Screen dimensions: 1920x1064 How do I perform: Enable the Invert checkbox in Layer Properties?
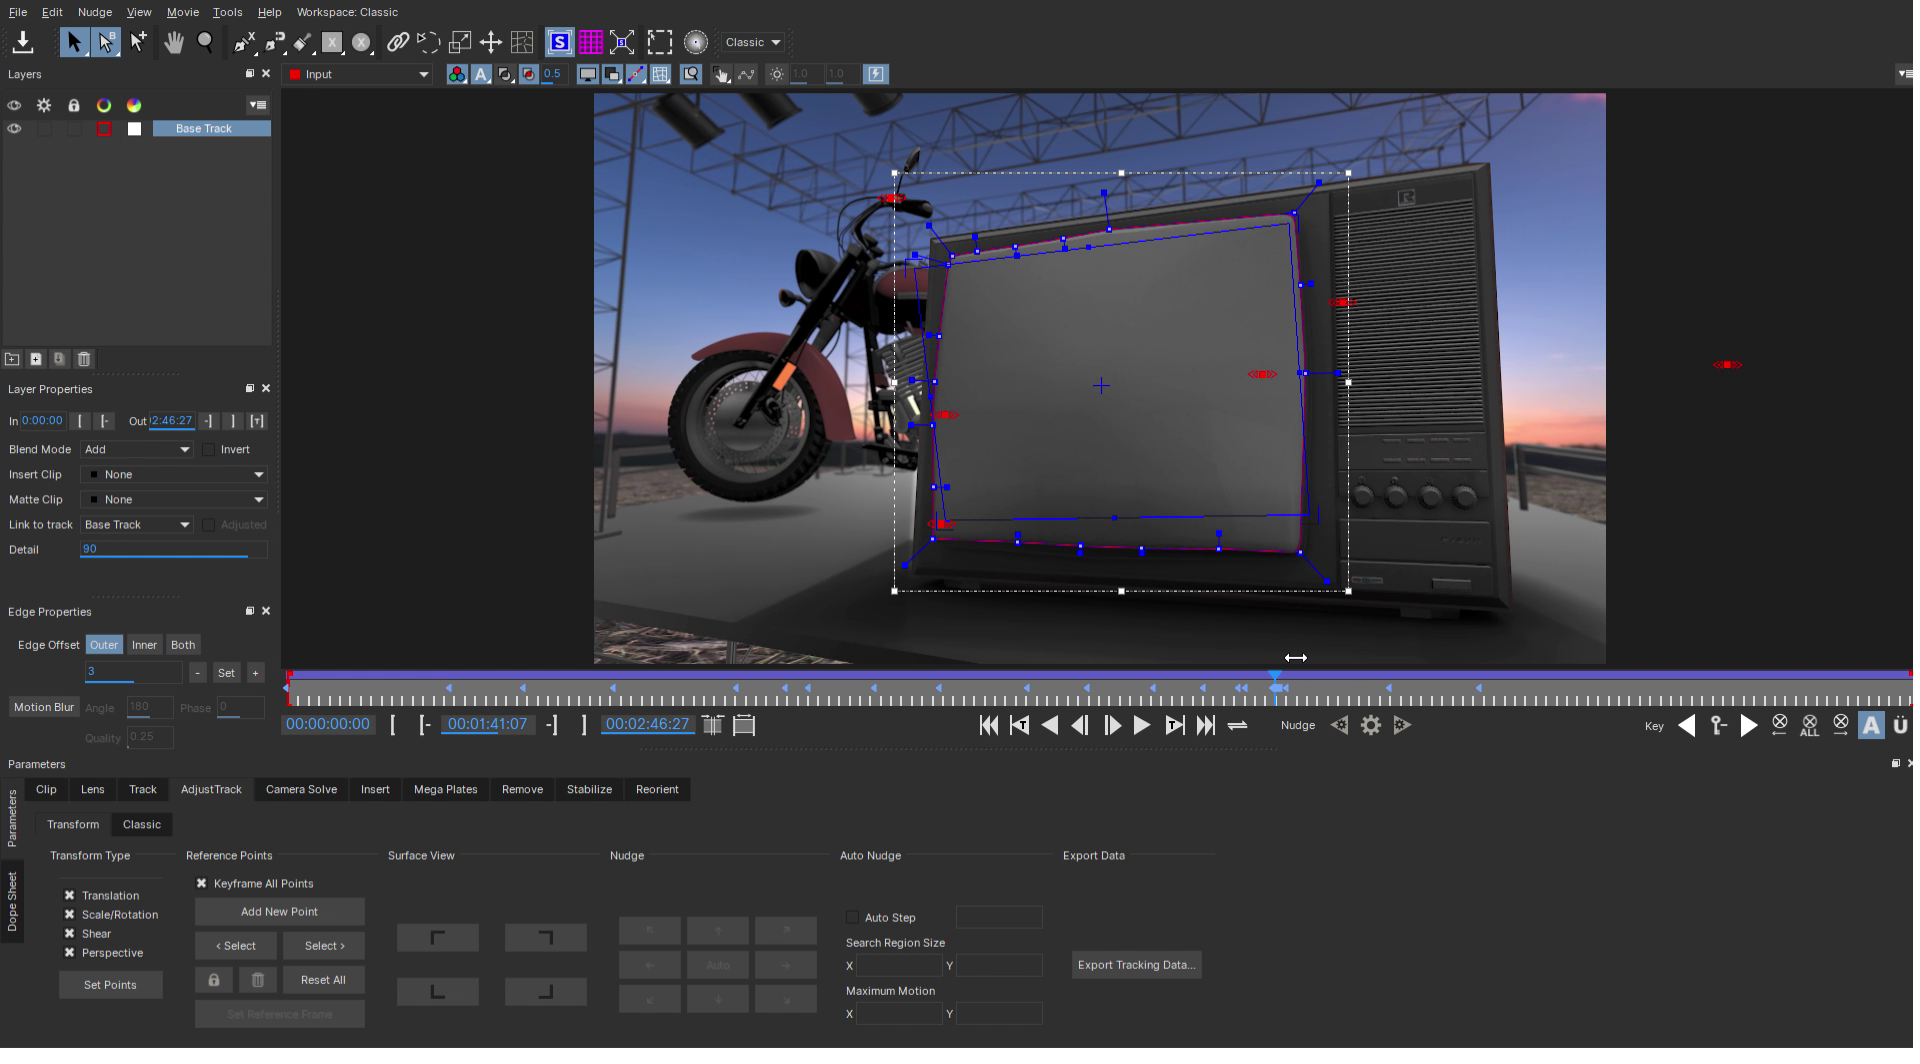[210, 449]
